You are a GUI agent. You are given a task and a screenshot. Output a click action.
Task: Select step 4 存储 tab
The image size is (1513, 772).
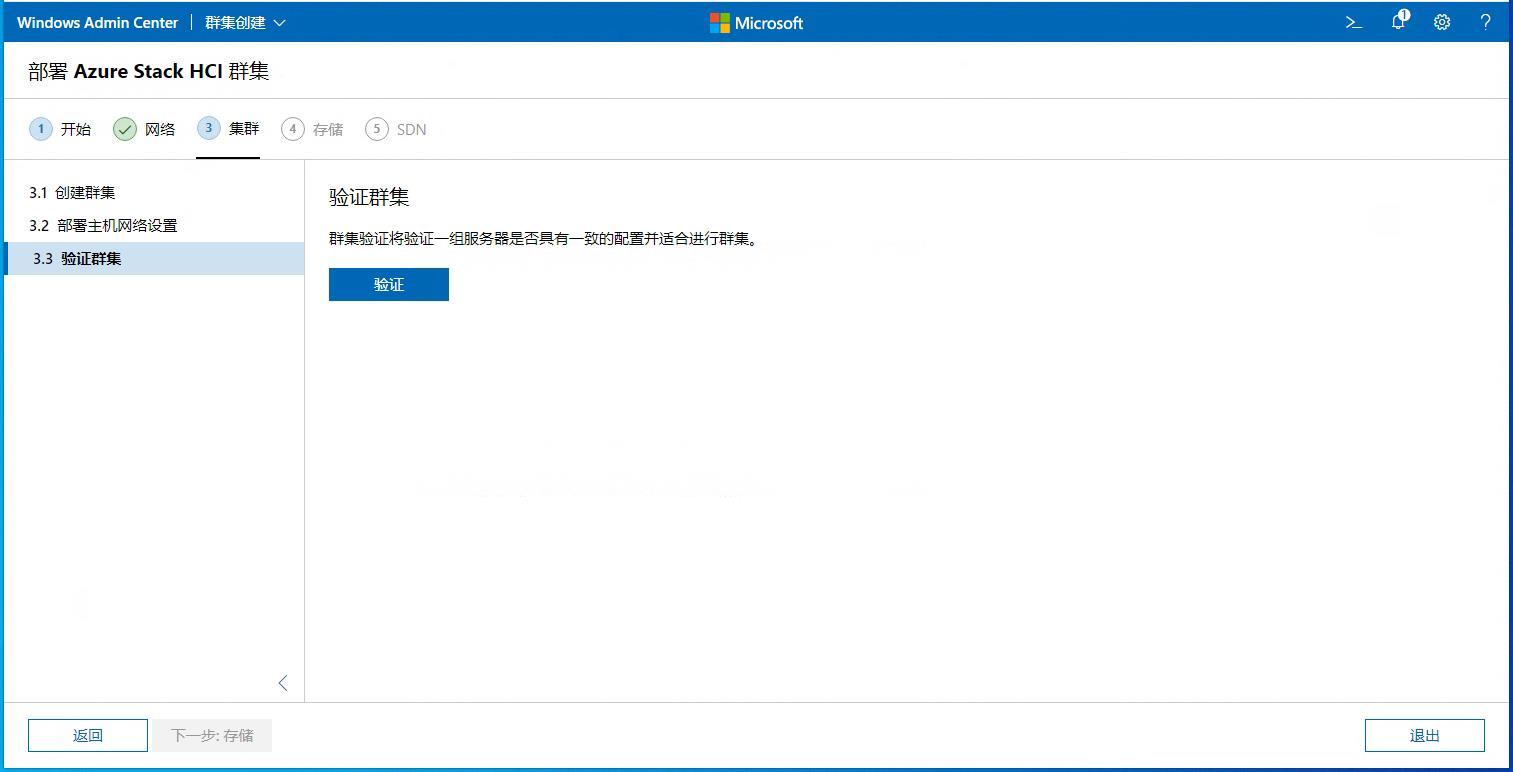(x=312, y=129)
